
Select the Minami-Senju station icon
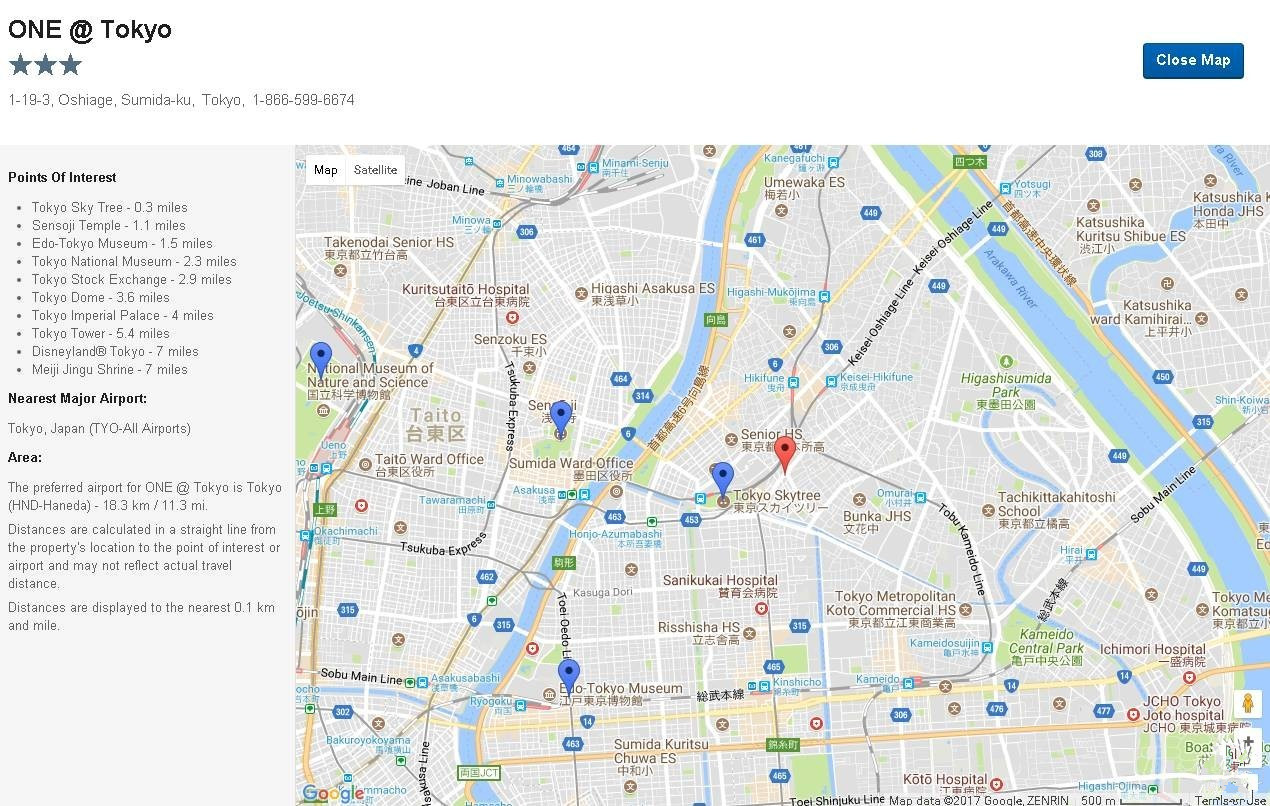click(x=594, y=167)
